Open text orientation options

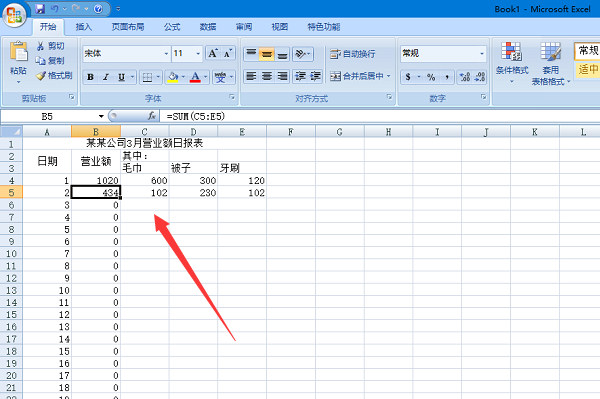303,54
